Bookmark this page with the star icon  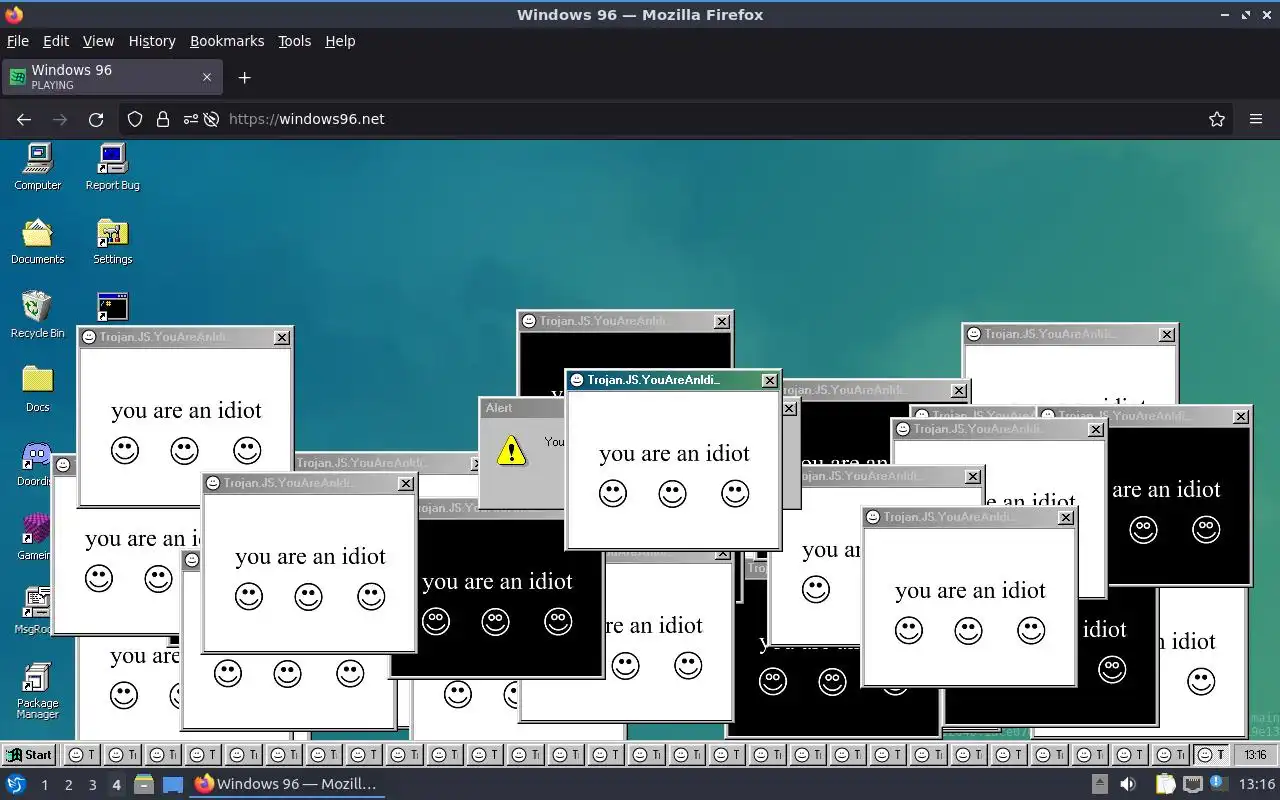(x=1217, y=119)
